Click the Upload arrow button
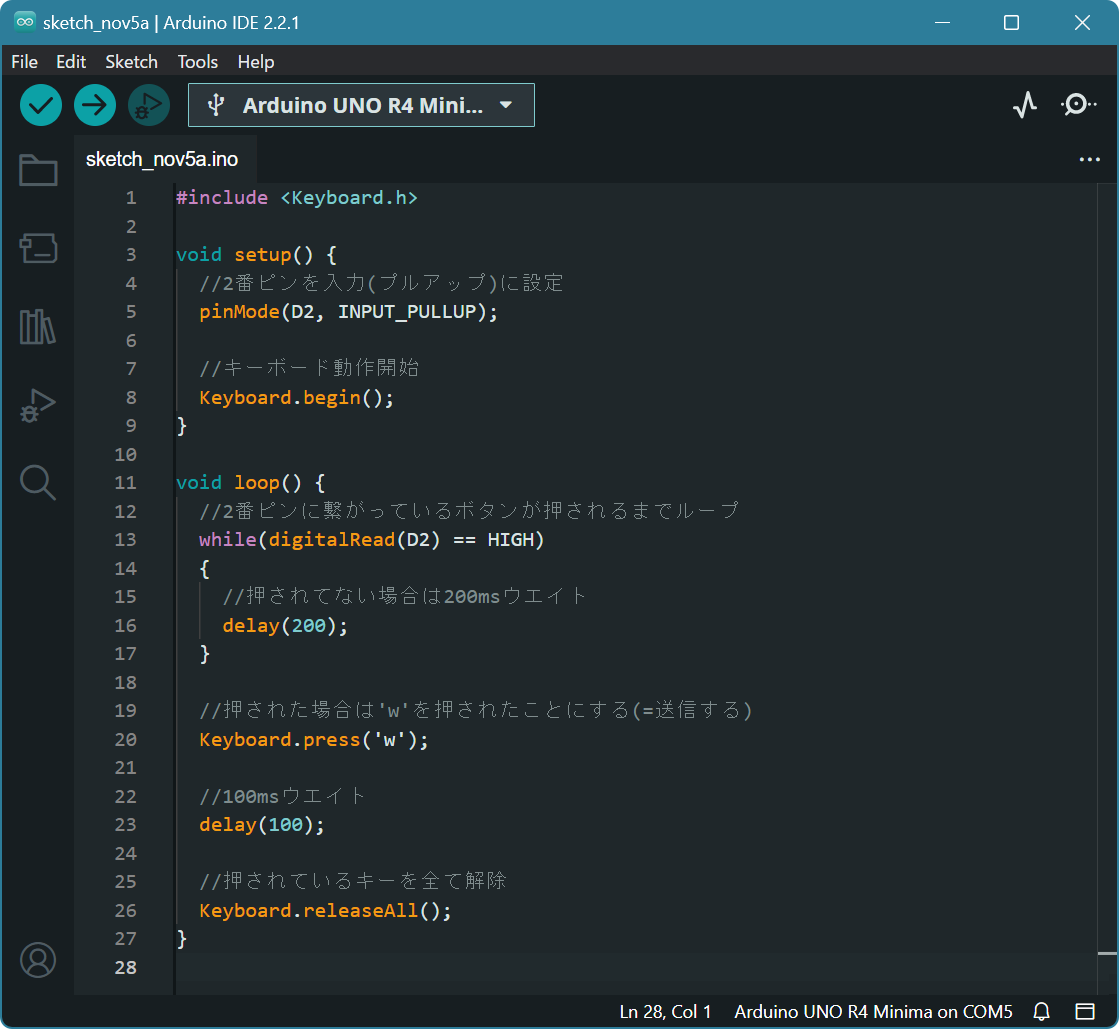The image size is (1119, 1029). point(95,105)
